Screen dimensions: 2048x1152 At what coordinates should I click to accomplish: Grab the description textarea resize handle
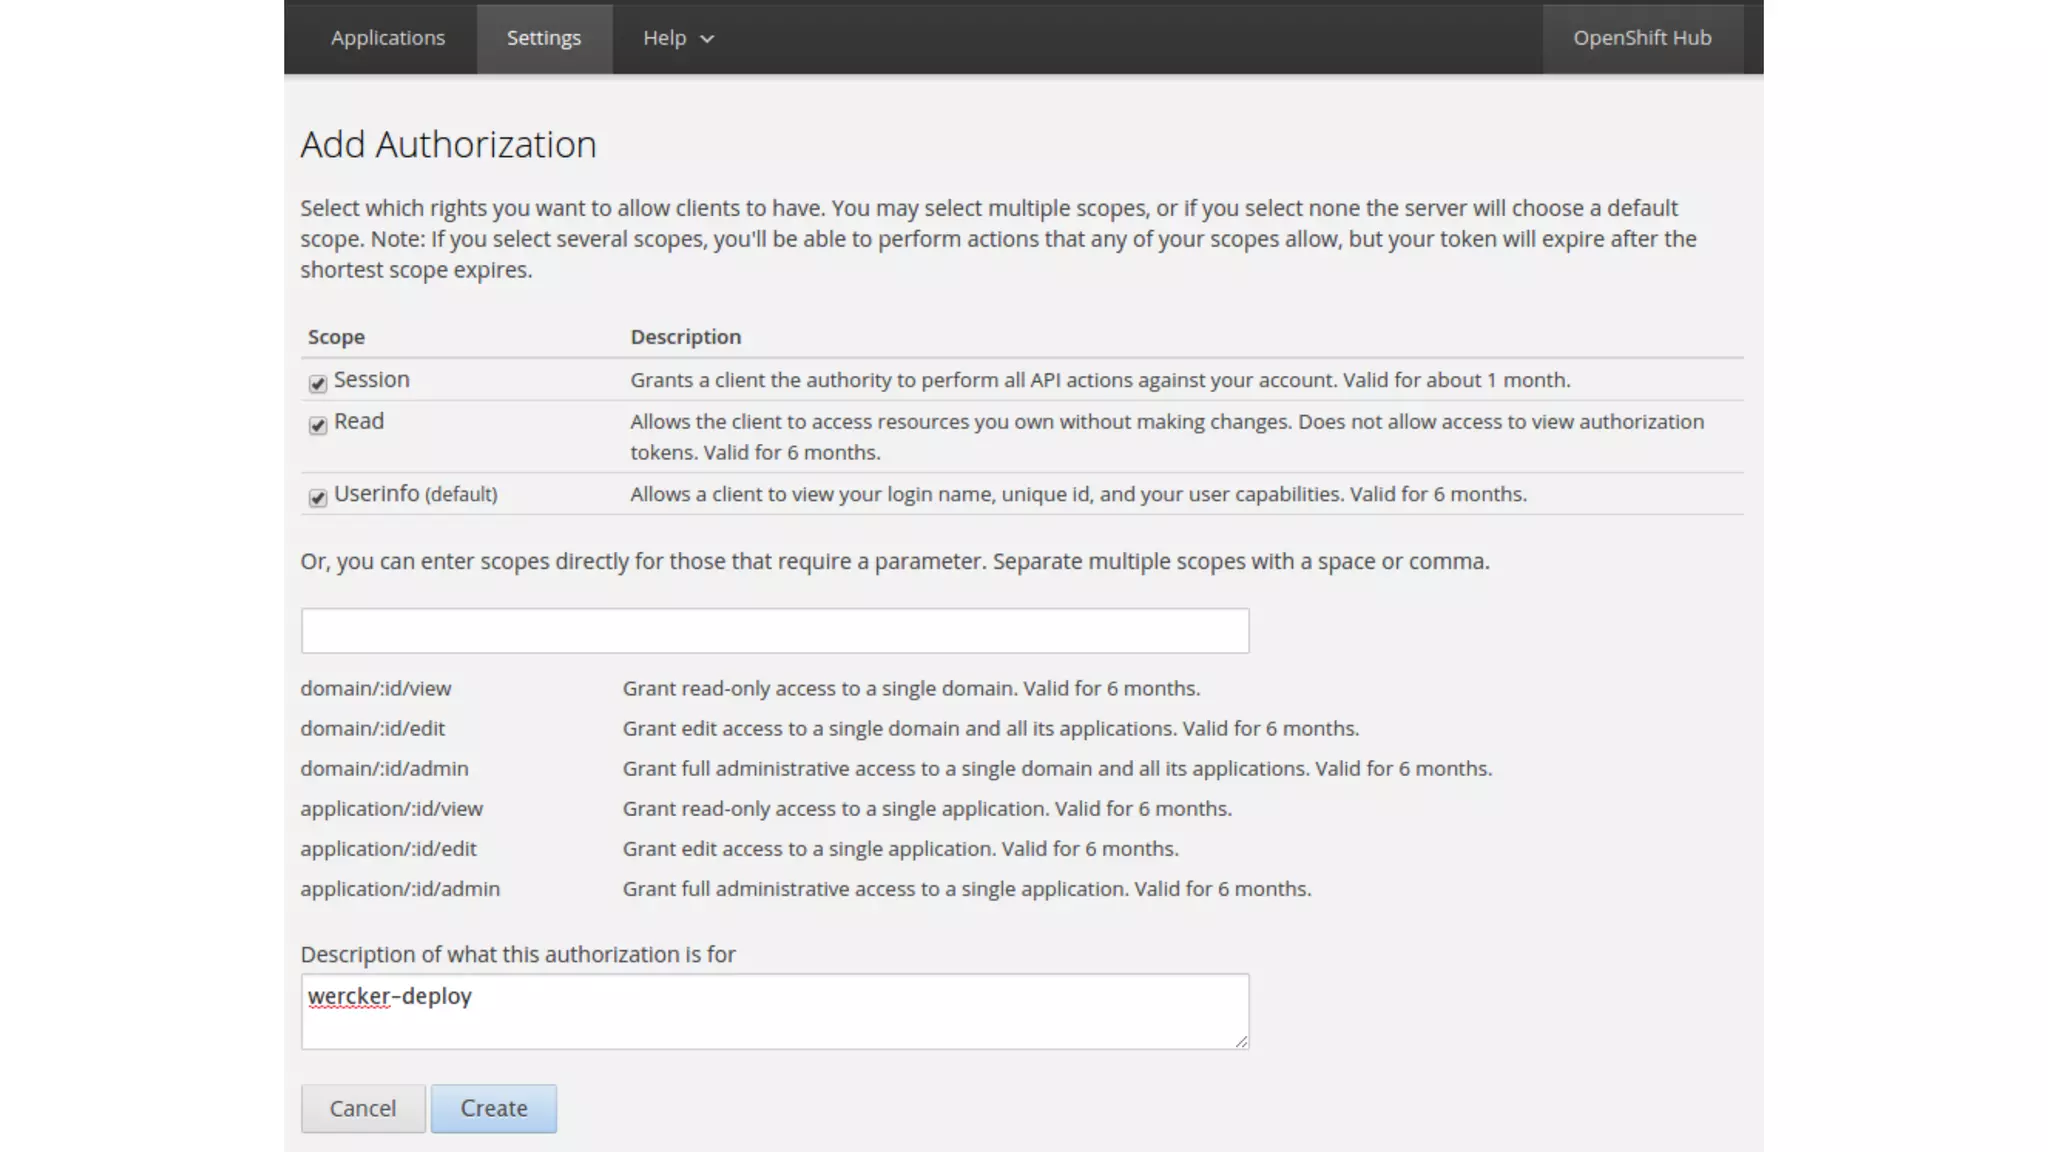1241,1041
